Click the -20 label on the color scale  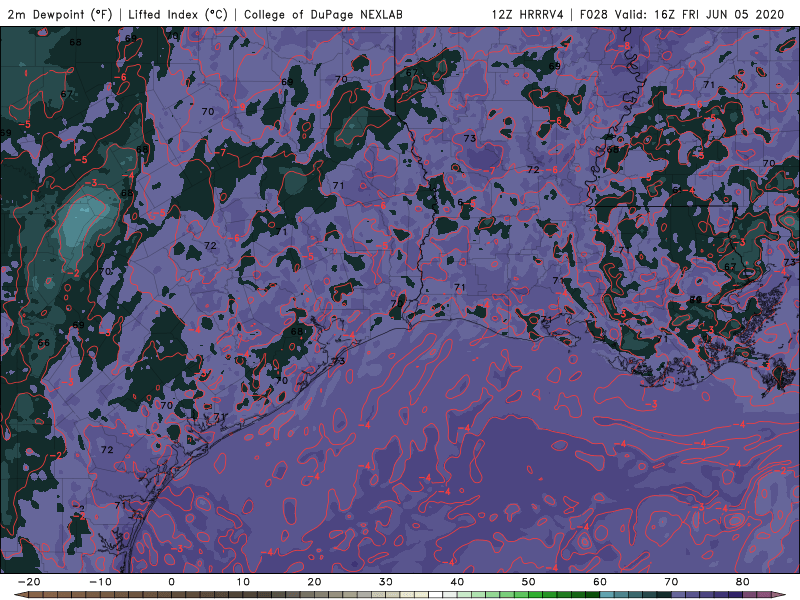click(x=29, y=582)
